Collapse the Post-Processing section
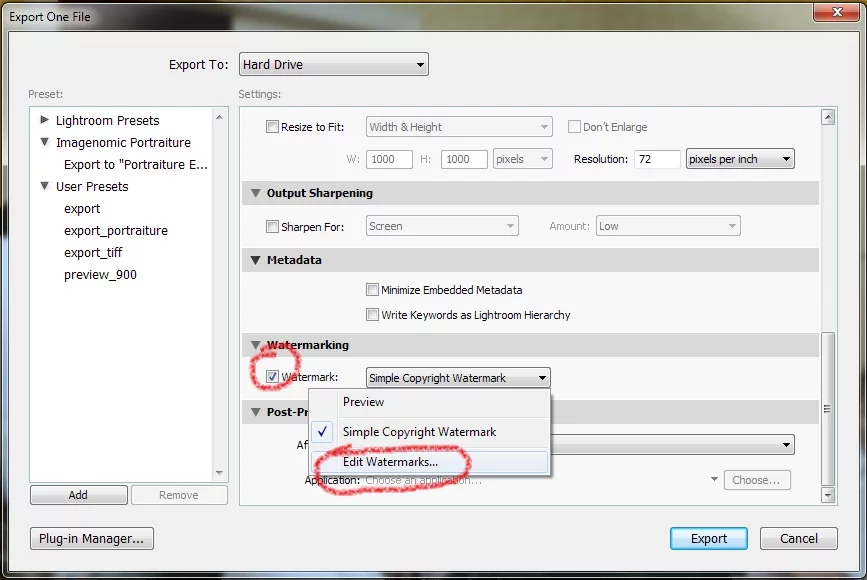867x580 pixels. coord(255,412)
